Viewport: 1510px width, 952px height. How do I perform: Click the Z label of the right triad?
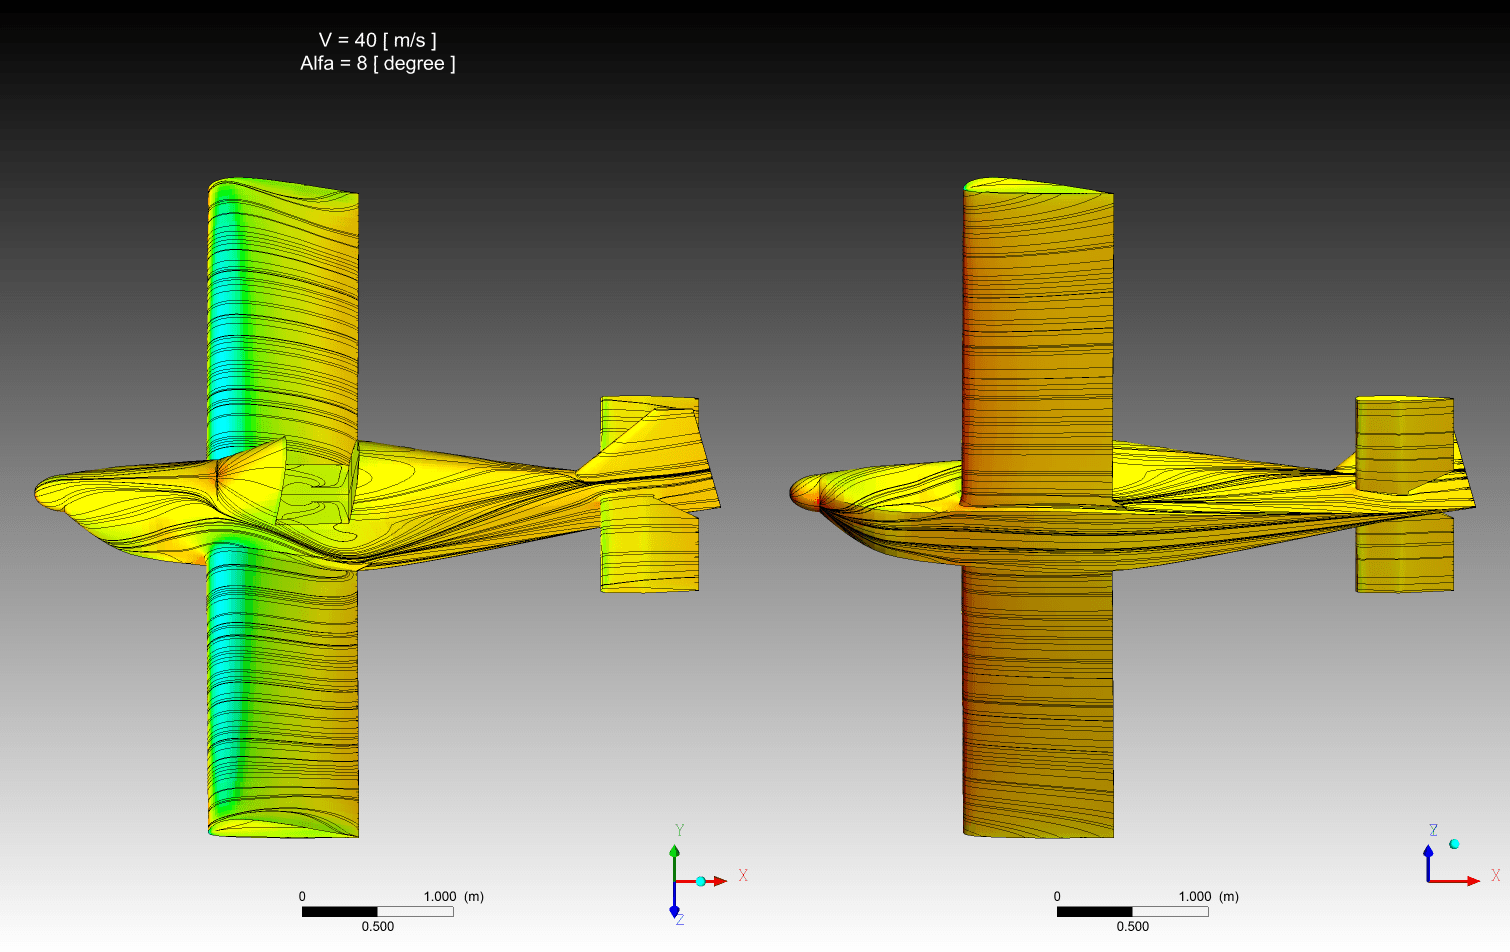point(1433,830)
